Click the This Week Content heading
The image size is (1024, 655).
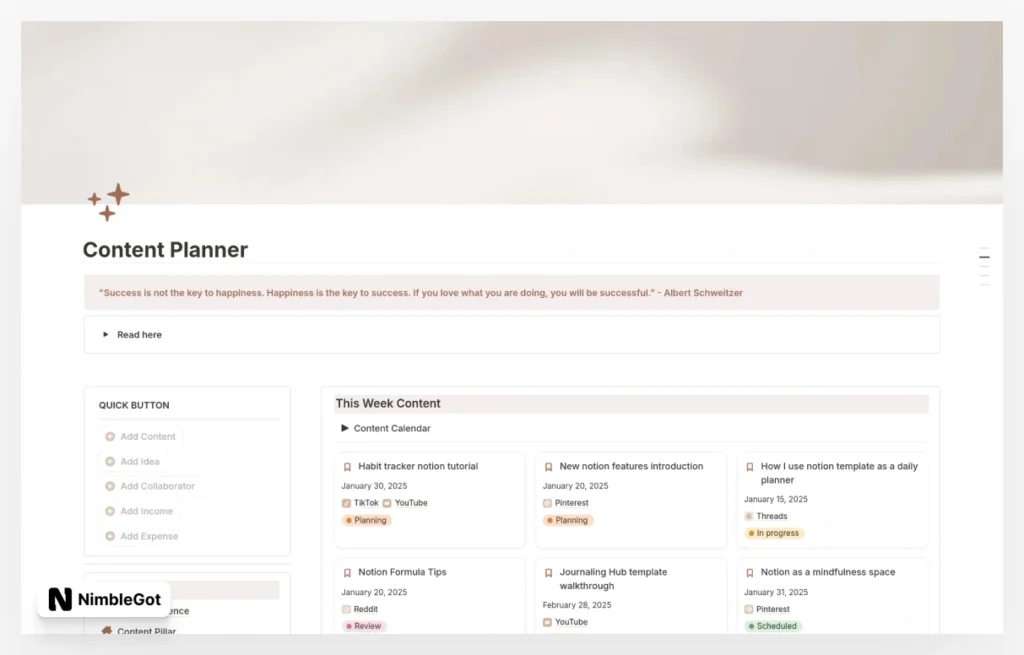(x=388, y=404)
